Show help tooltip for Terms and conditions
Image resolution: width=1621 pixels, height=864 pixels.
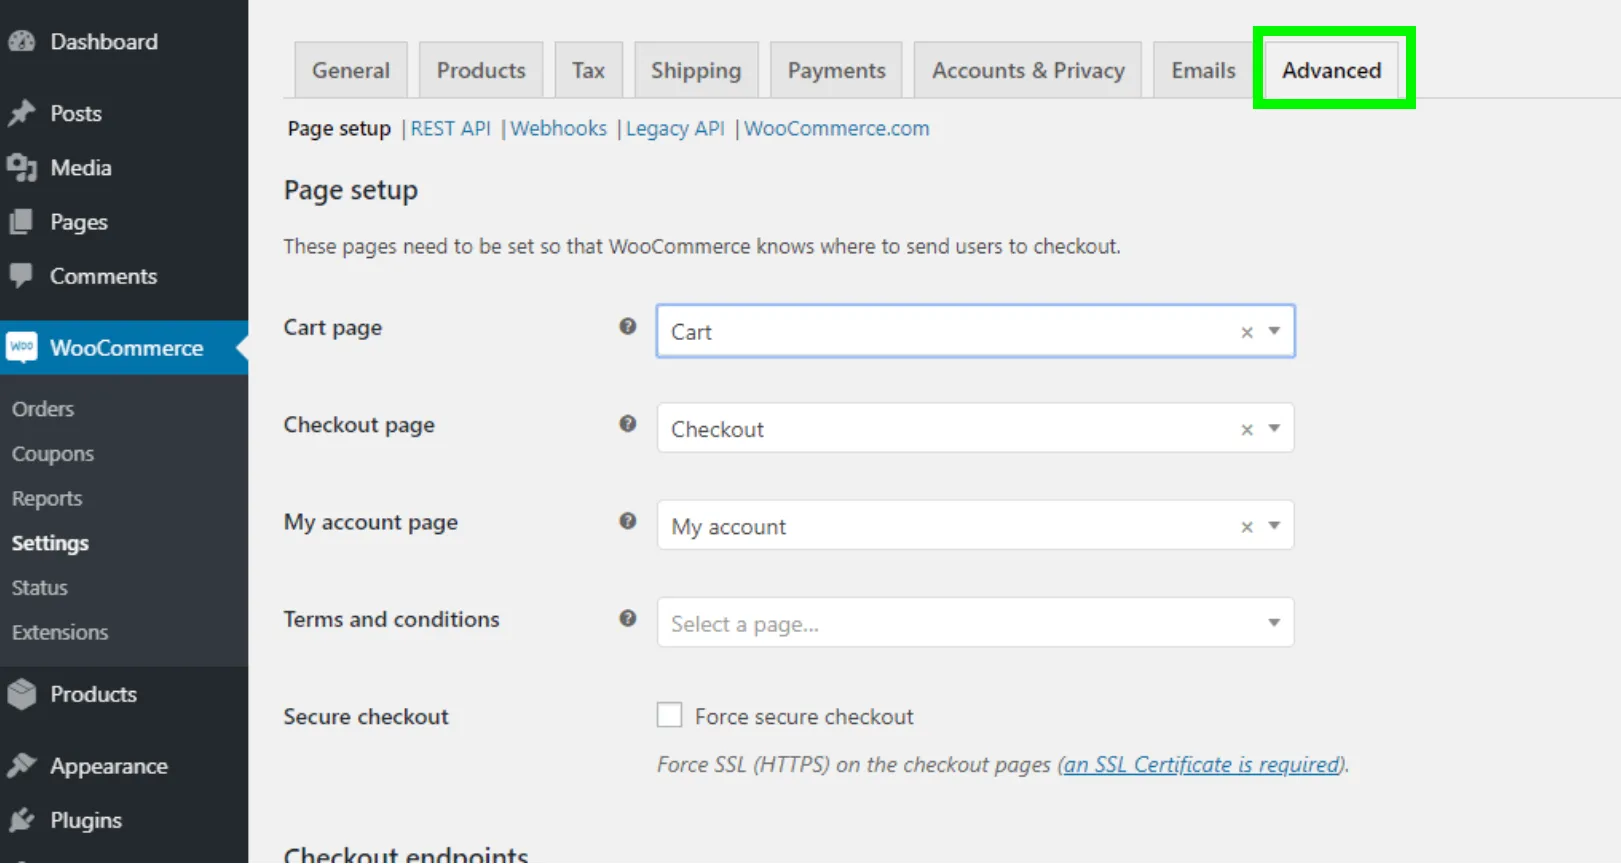[x=627, y=618]
